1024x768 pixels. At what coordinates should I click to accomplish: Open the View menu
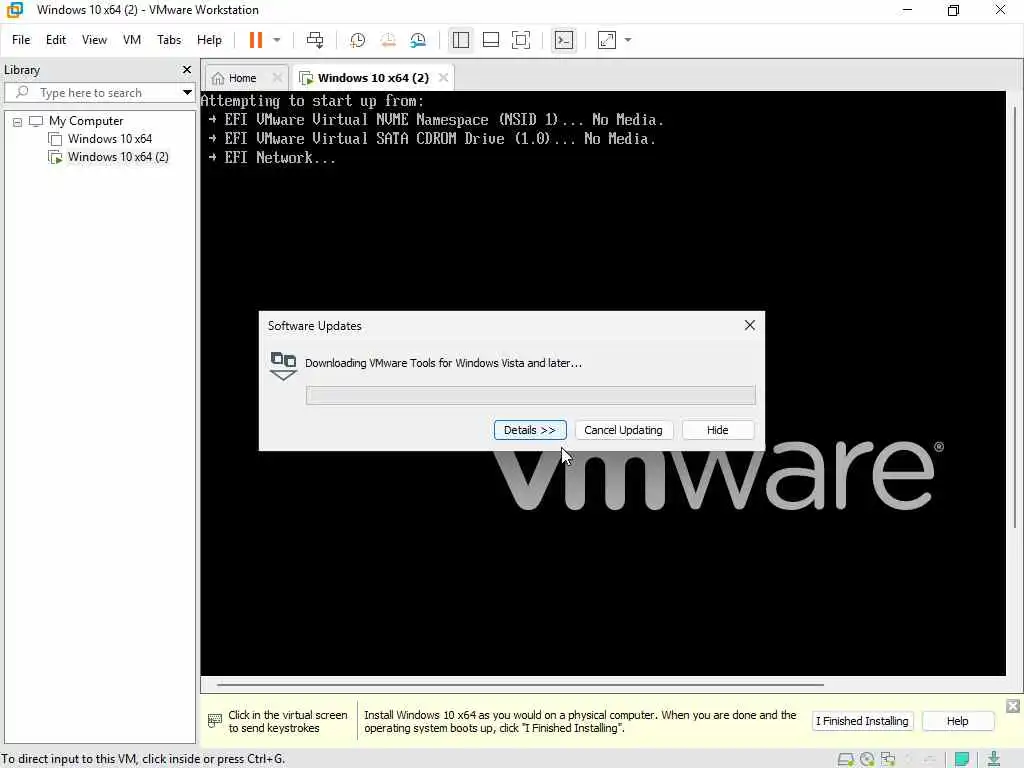94,40
